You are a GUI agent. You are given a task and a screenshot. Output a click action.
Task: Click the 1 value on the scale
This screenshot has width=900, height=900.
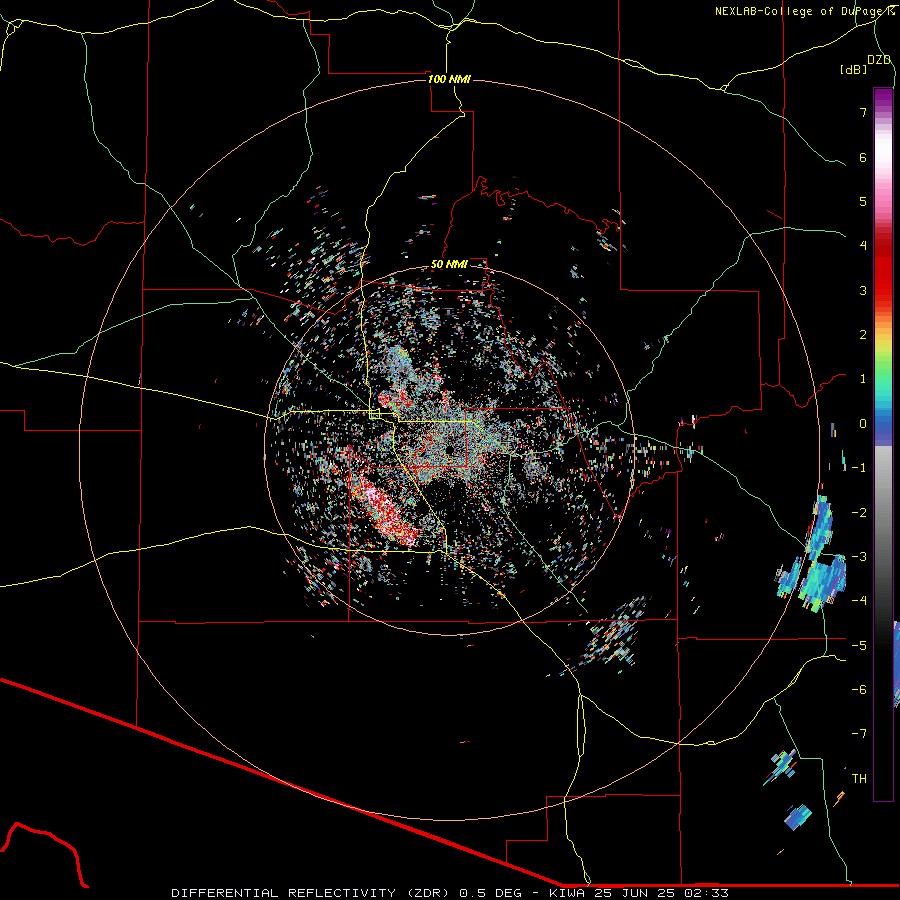coord(863,379)
